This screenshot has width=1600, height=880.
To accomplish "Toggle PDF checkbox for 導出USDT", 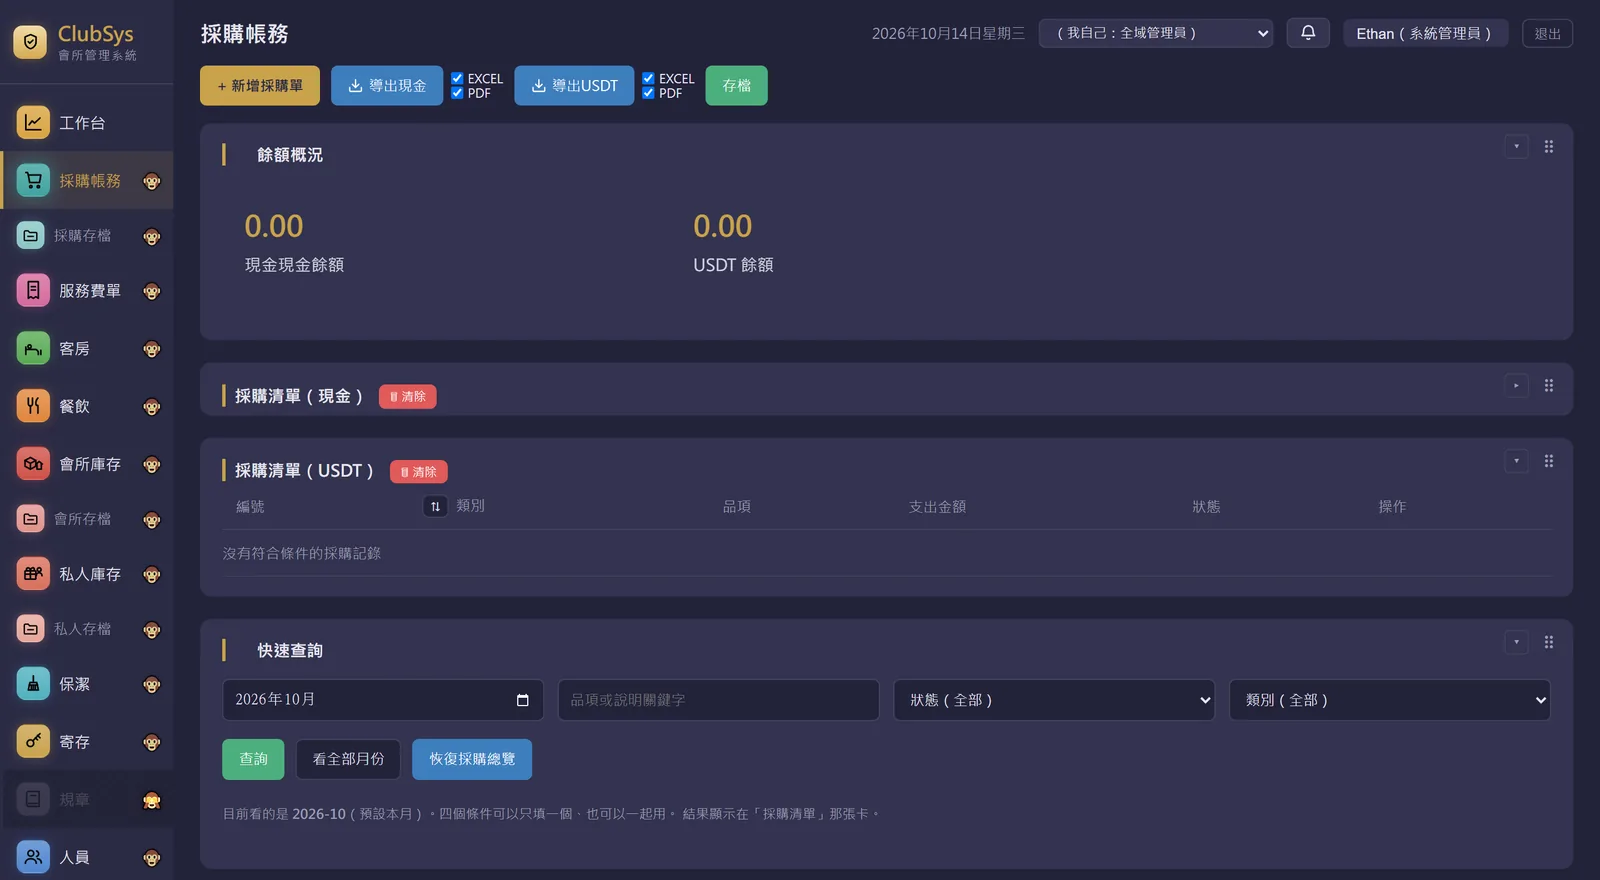I will click(x=648, y=93).
